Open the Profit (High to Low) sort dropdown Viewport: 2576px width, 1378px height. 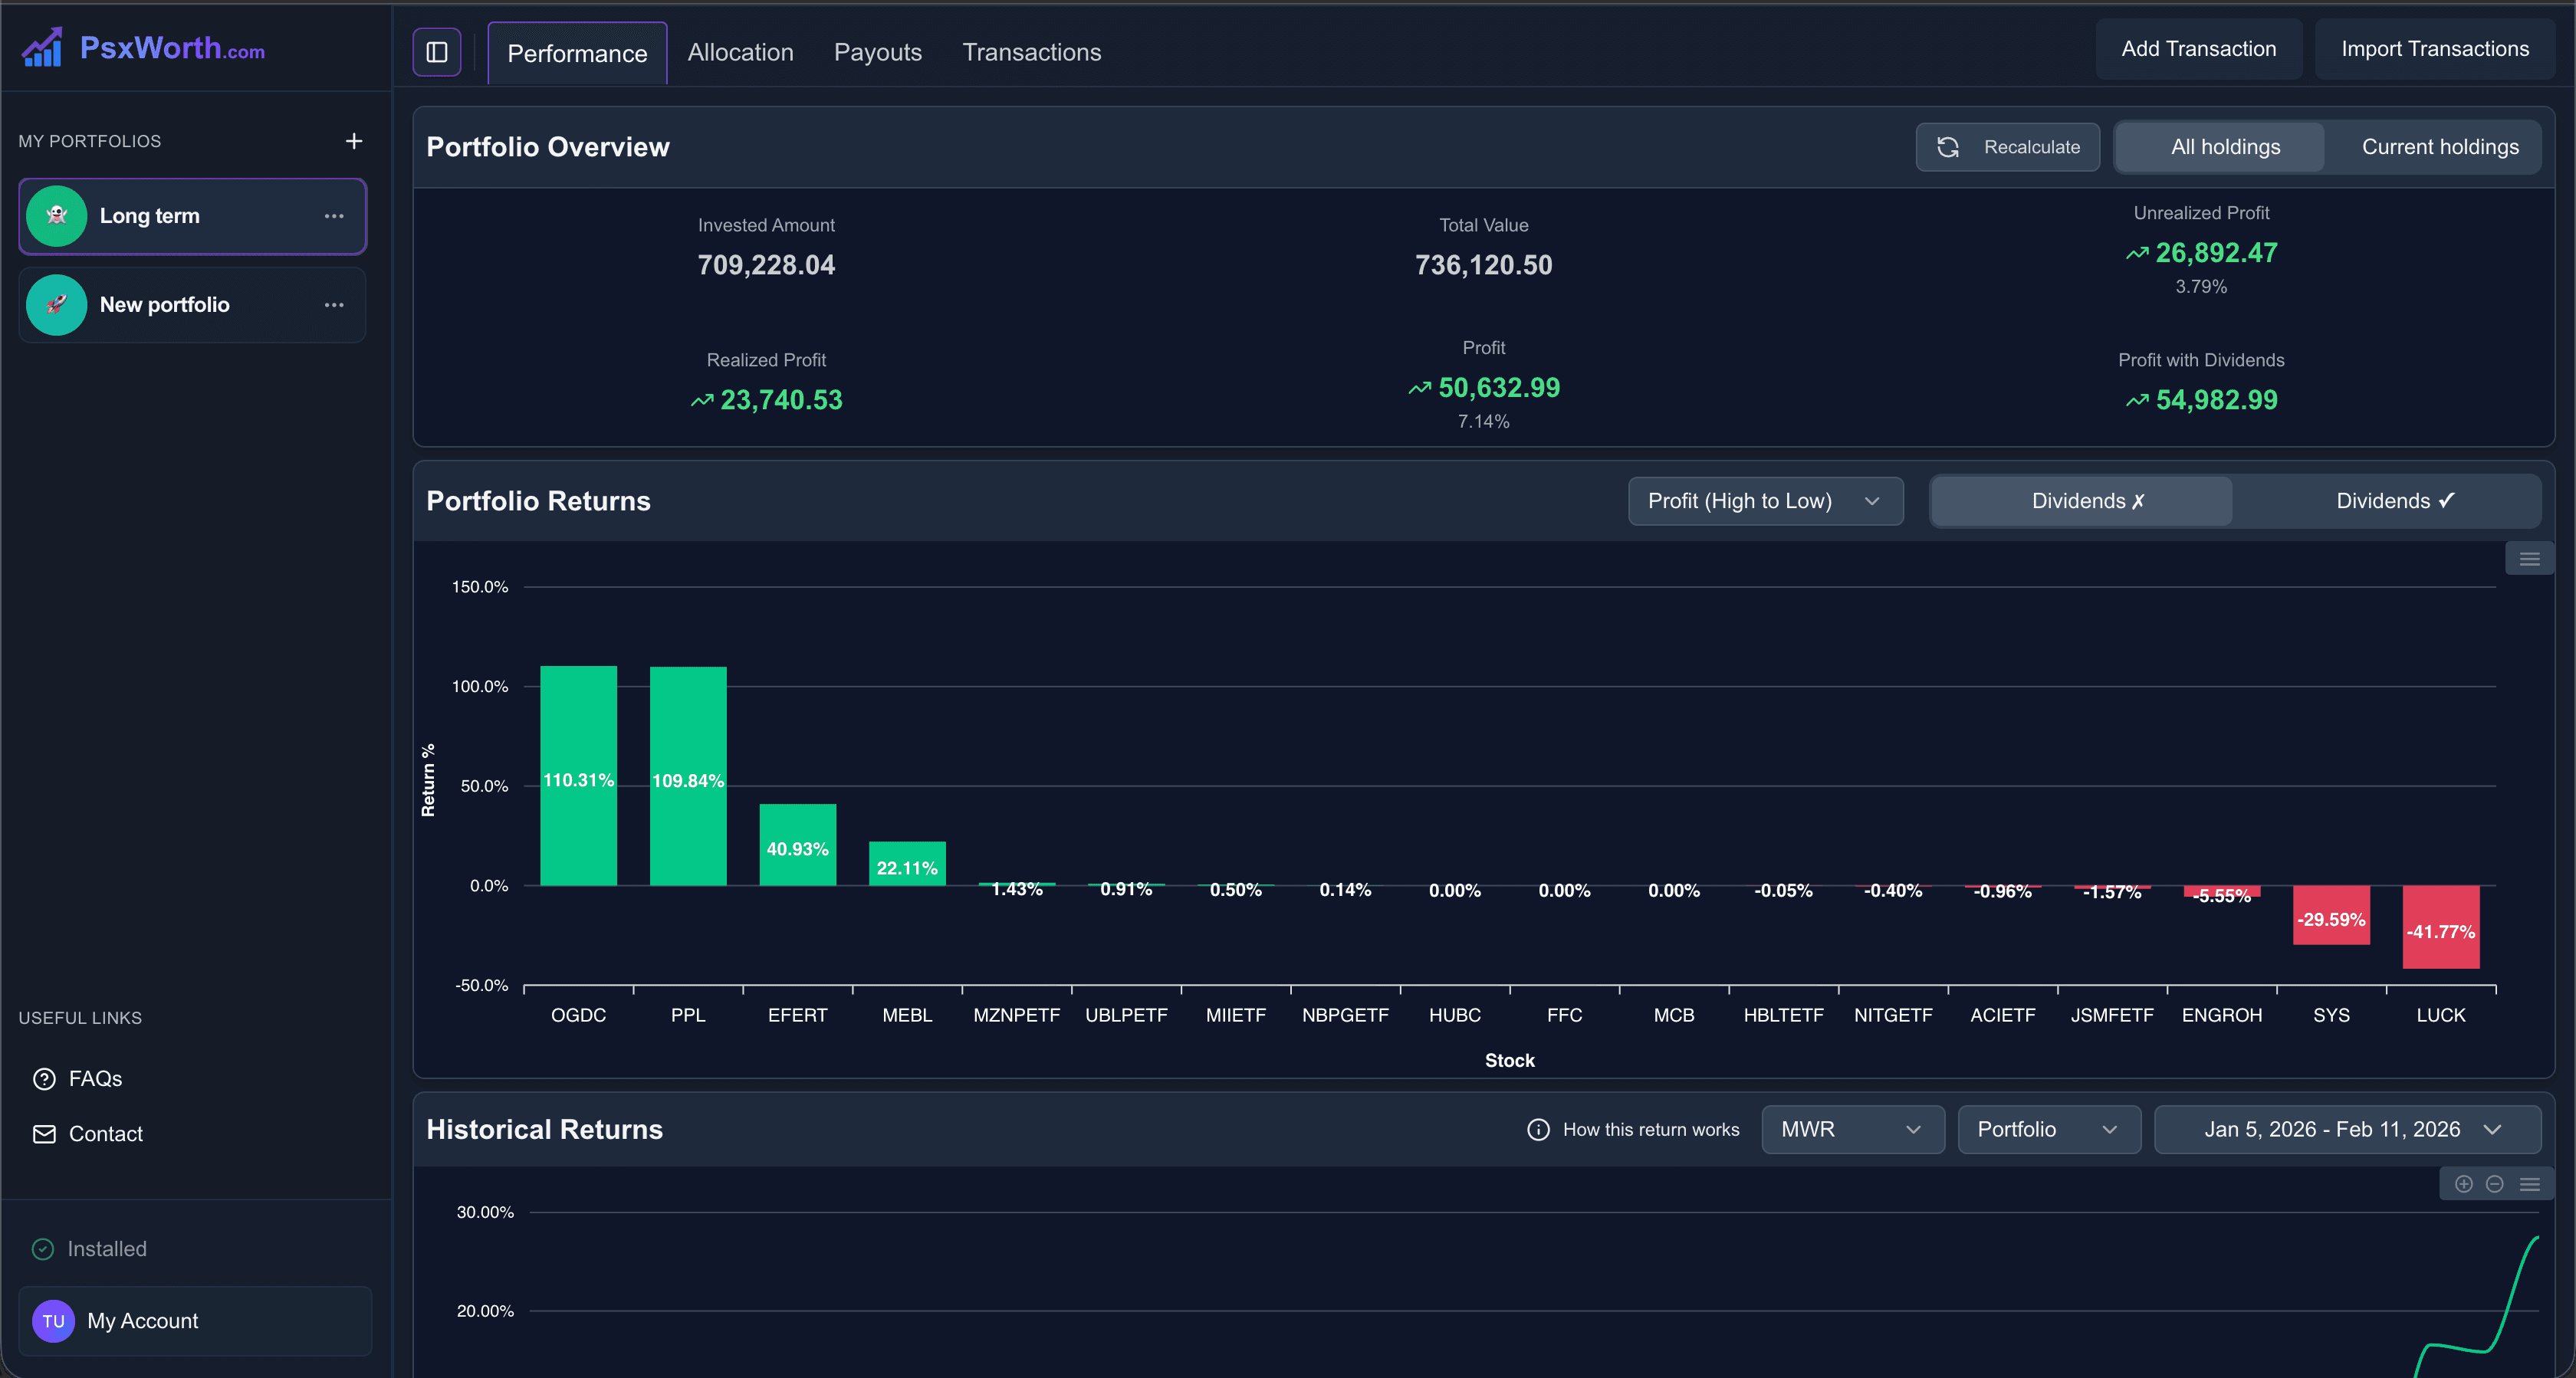click(1766, 501)
